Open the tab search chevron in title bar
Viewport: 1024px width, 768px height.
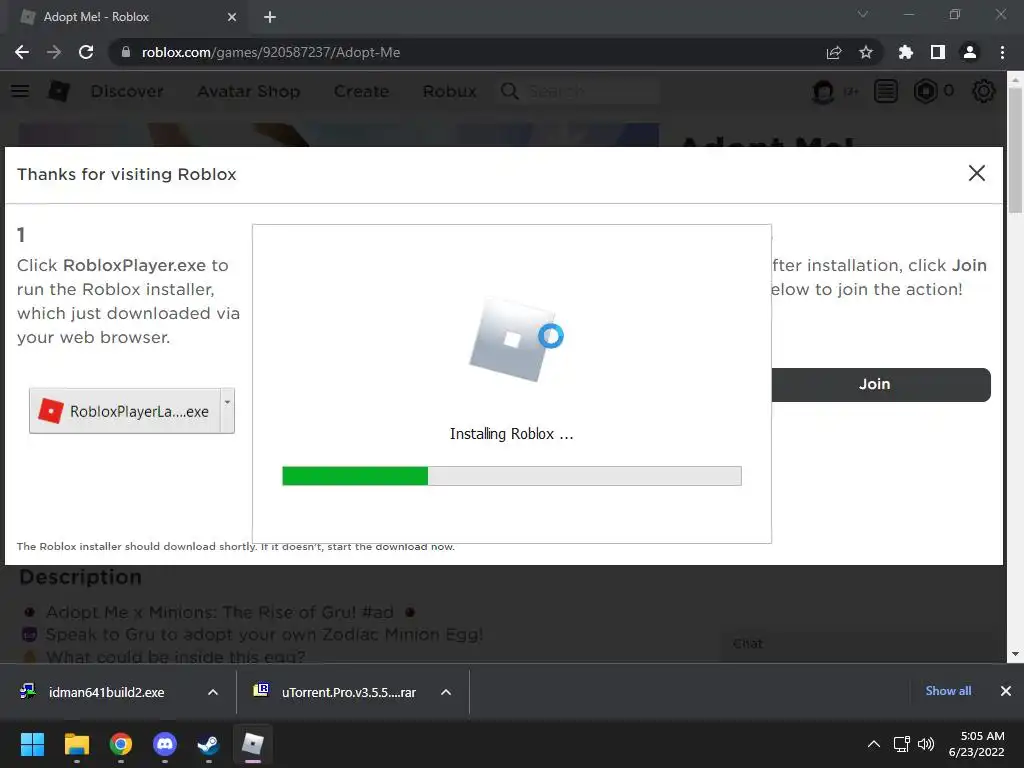point(863,14)
